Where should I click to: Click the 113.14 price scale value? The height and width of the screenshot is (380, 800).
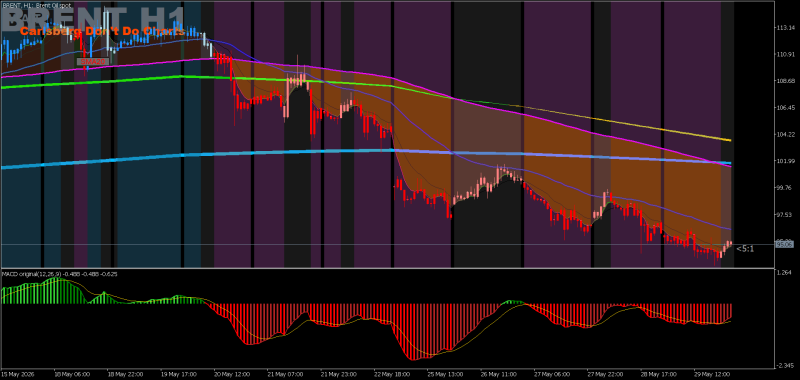[x=787, y=28]
